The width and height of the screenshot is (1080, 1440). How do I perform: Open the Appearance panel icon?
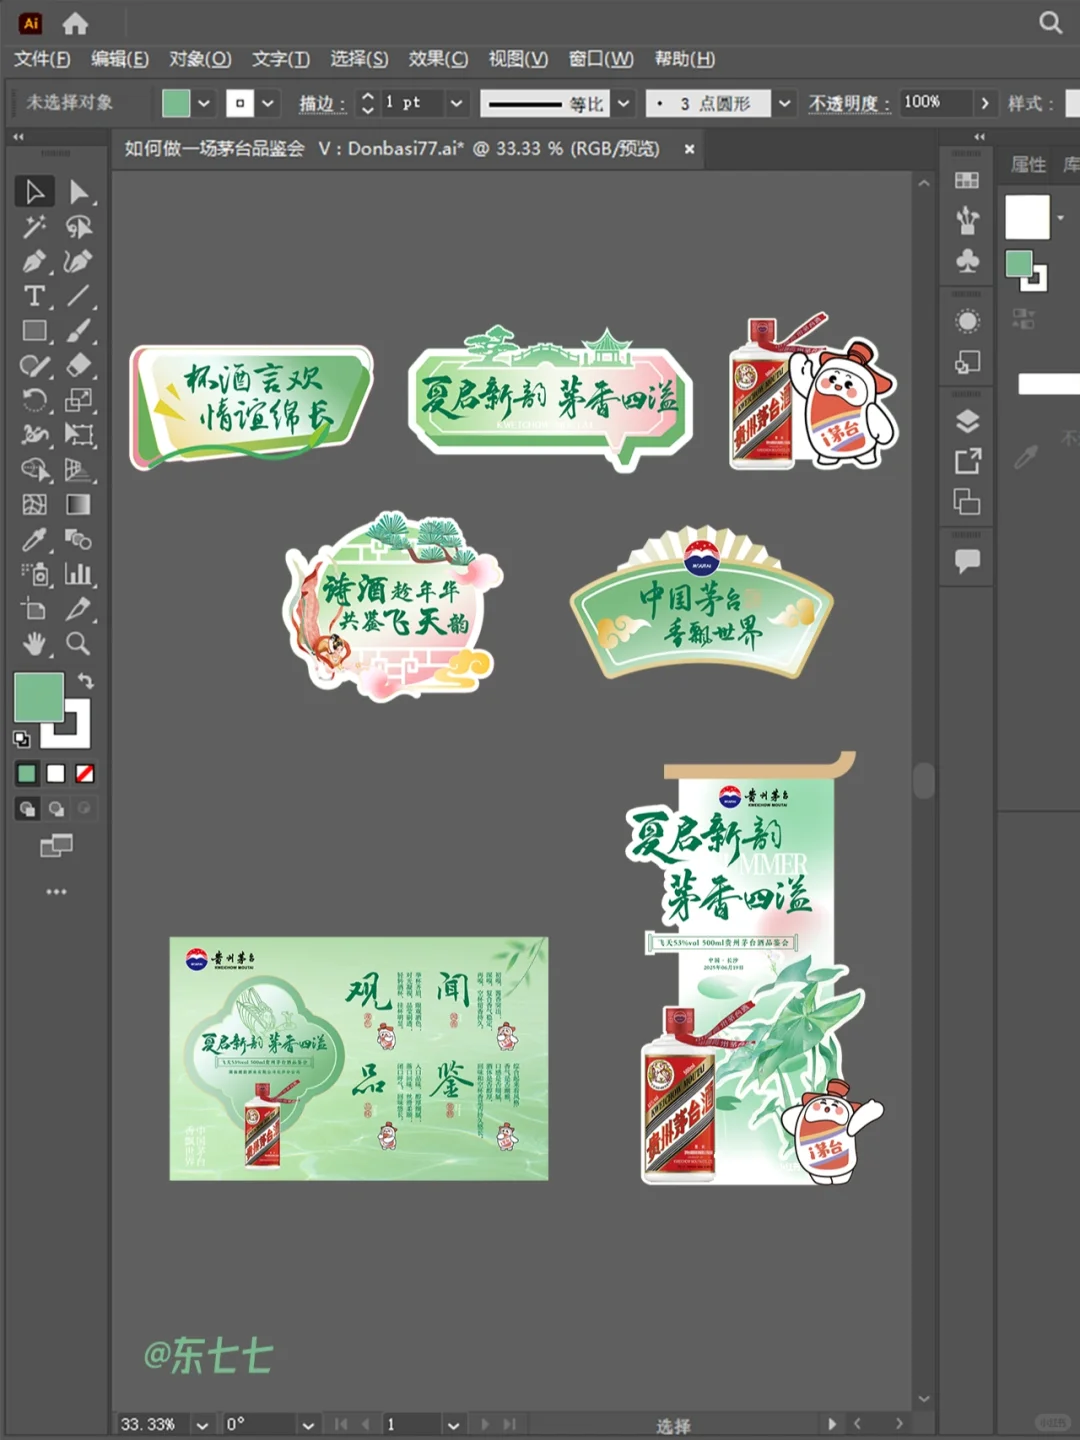[x=967, y=321]
